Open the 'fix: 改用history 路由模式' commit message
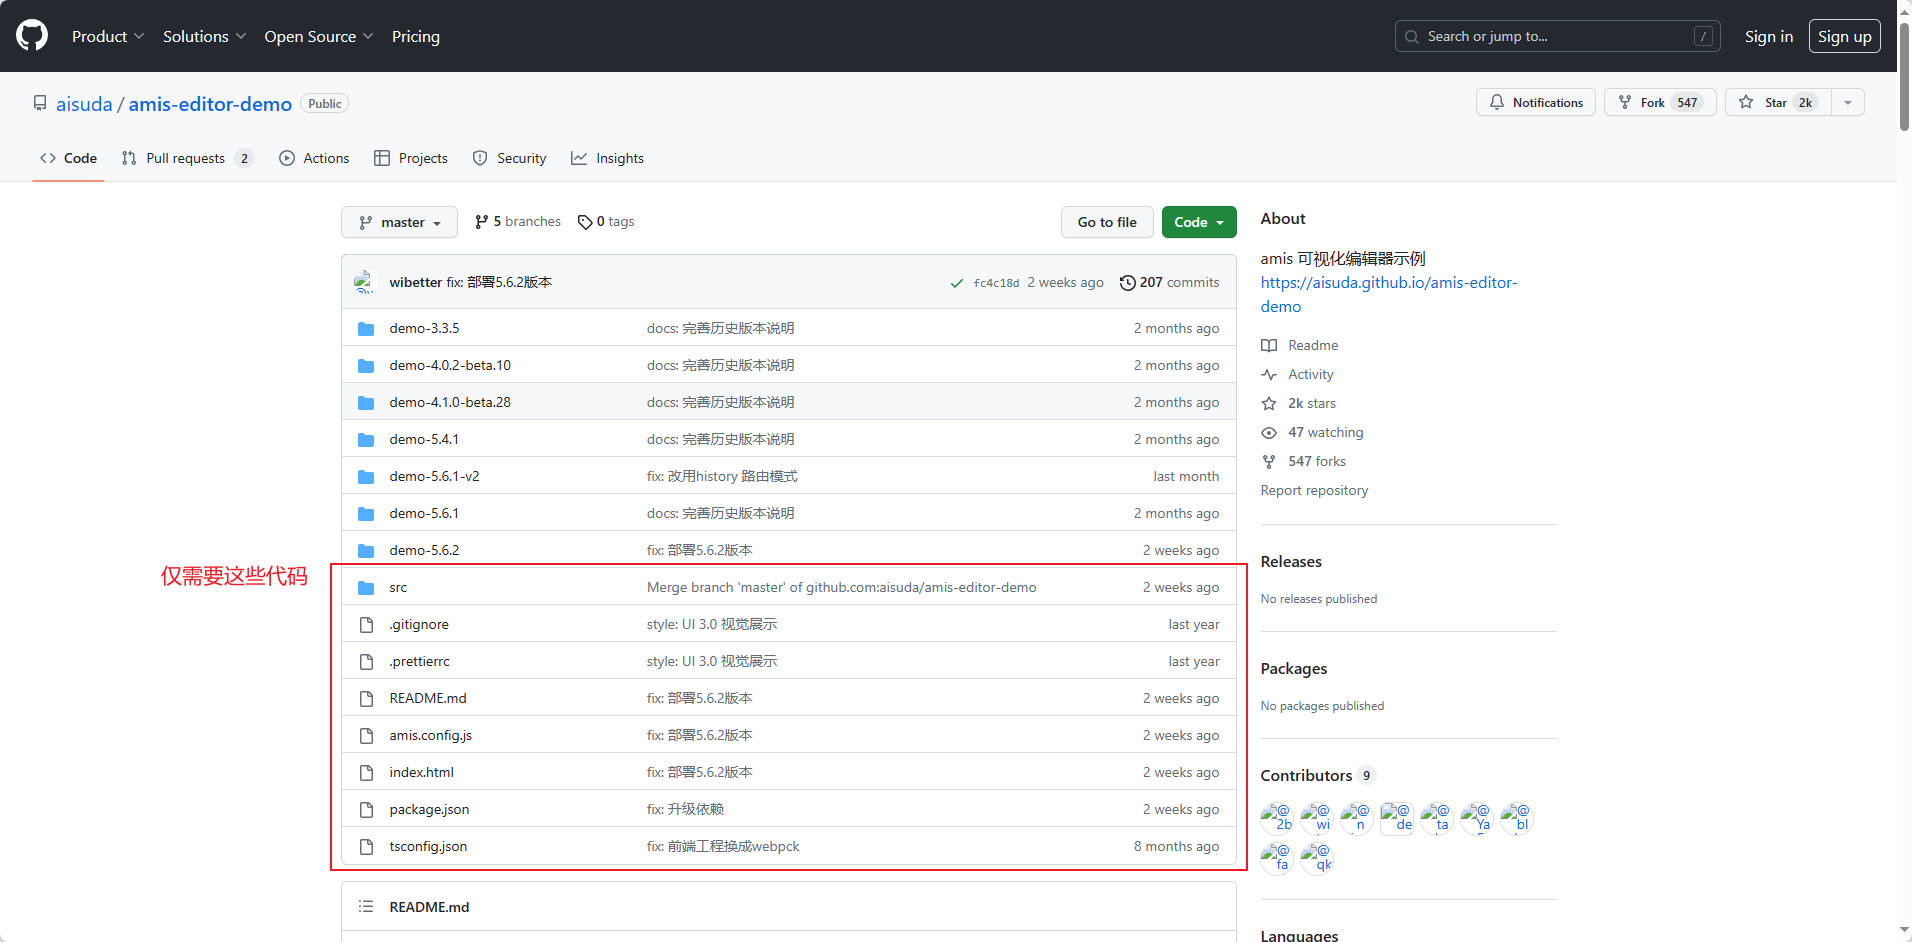 [x=722, y=476]
